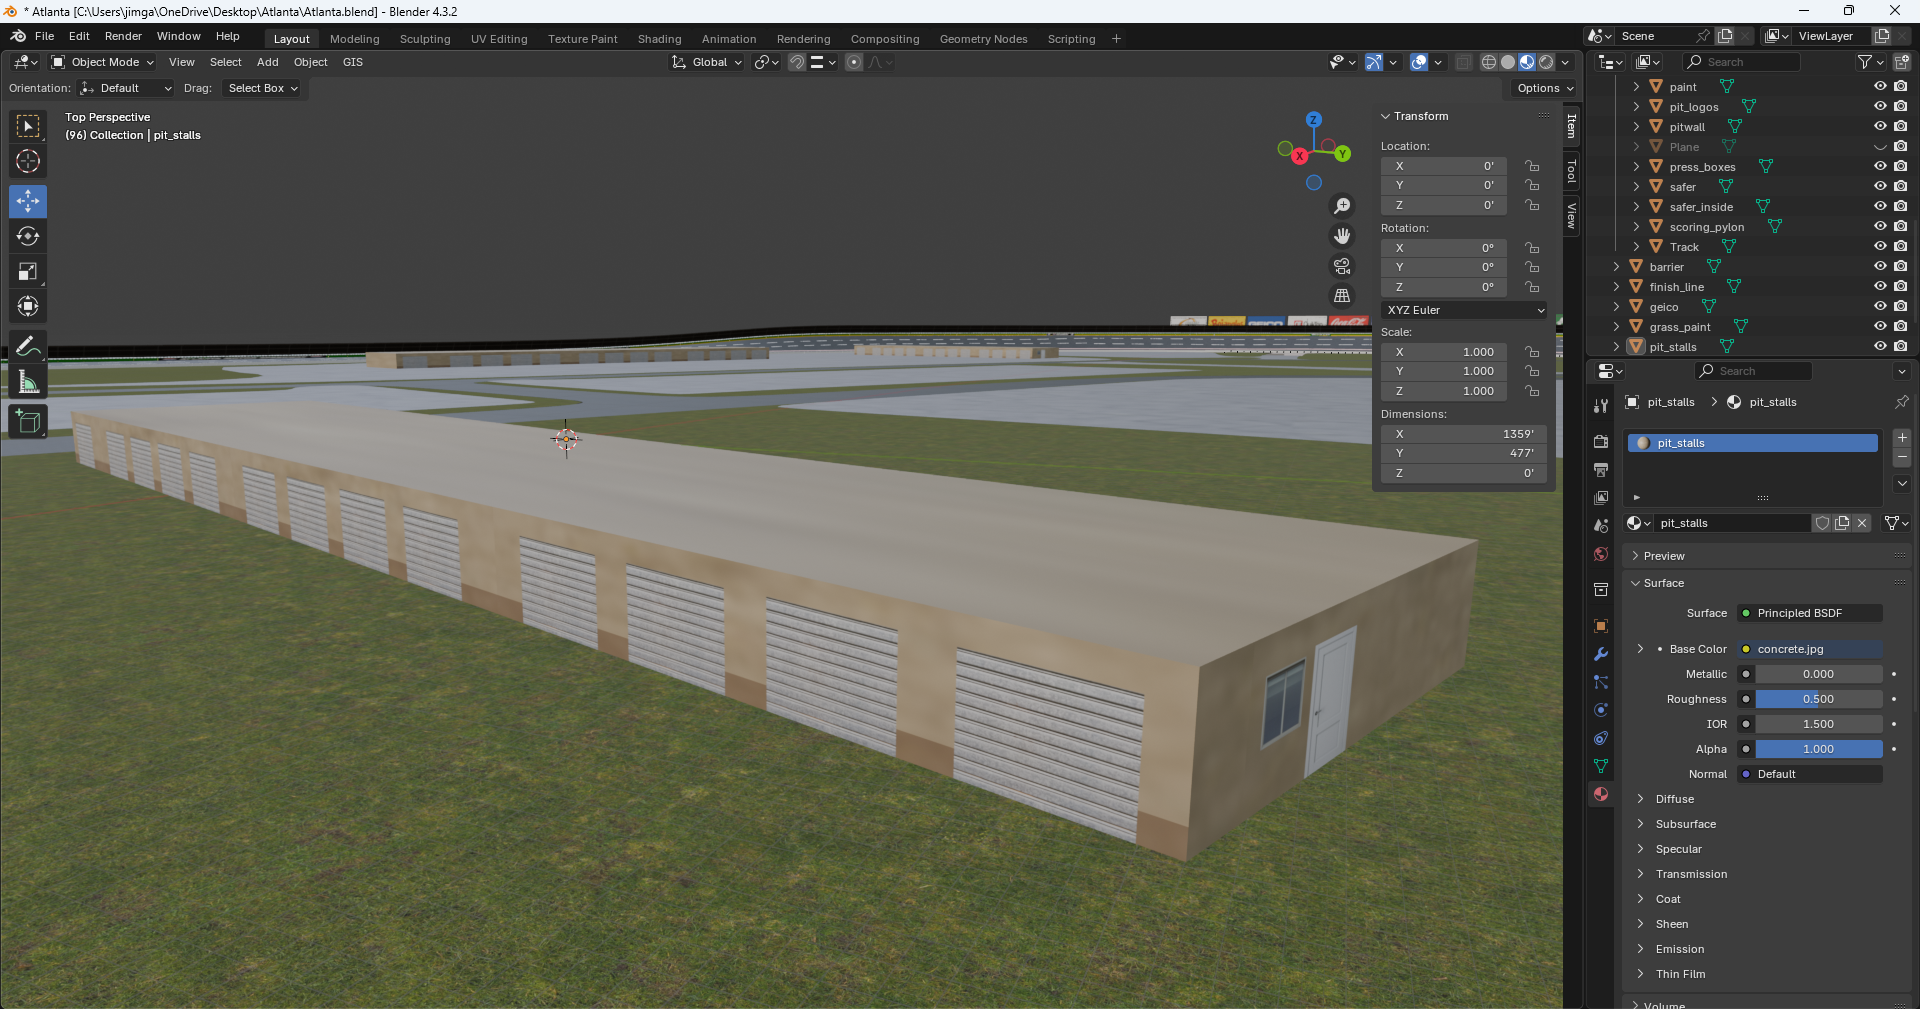The width and height of the screenshot is (1920, 1009).
Task: Open the XYZ Euler rotation mode dropdown
Action: pos(1464,310)
